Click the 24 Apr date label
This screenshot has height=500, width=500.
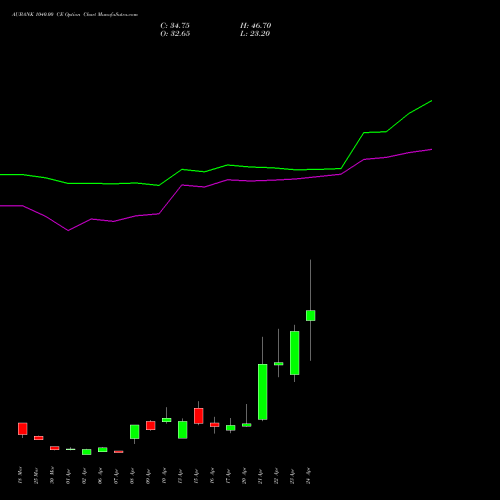pos(309,476)
